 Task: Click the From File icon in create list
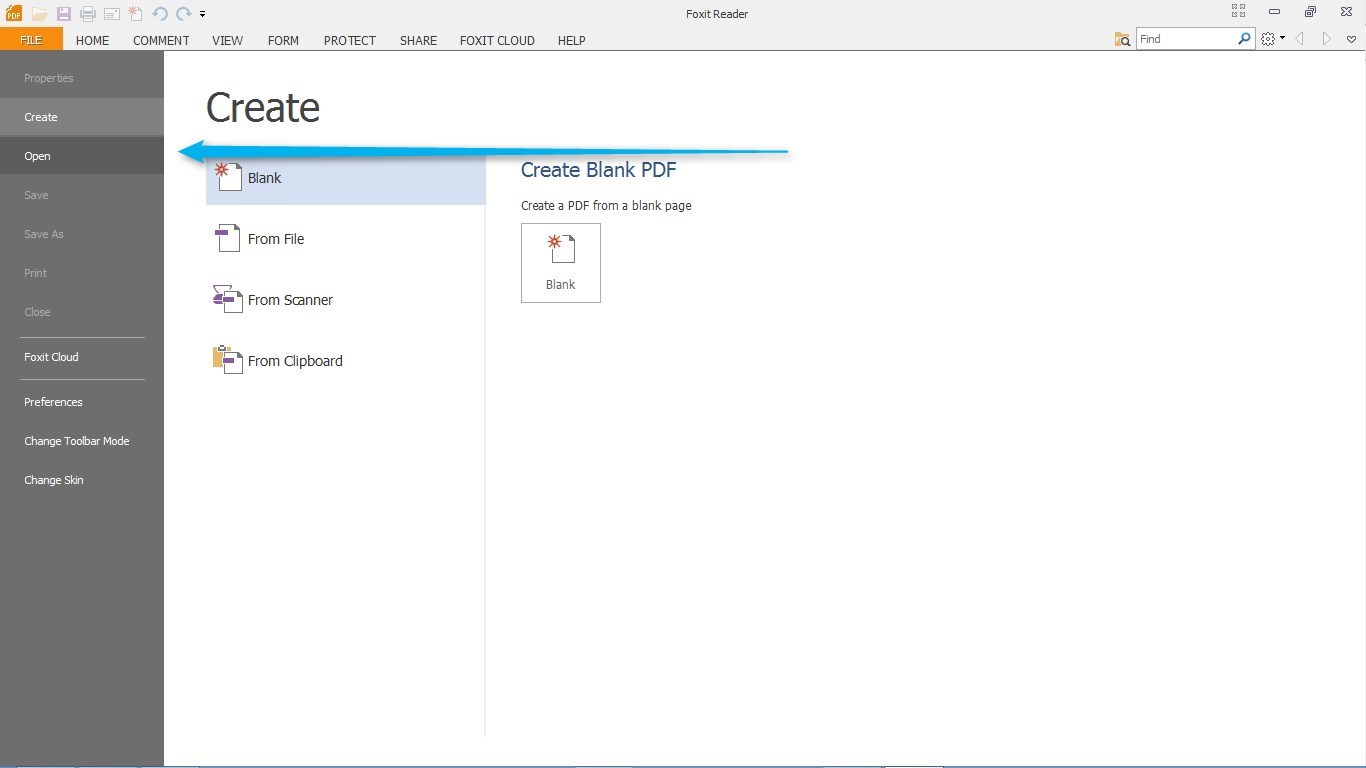point(228,238)
